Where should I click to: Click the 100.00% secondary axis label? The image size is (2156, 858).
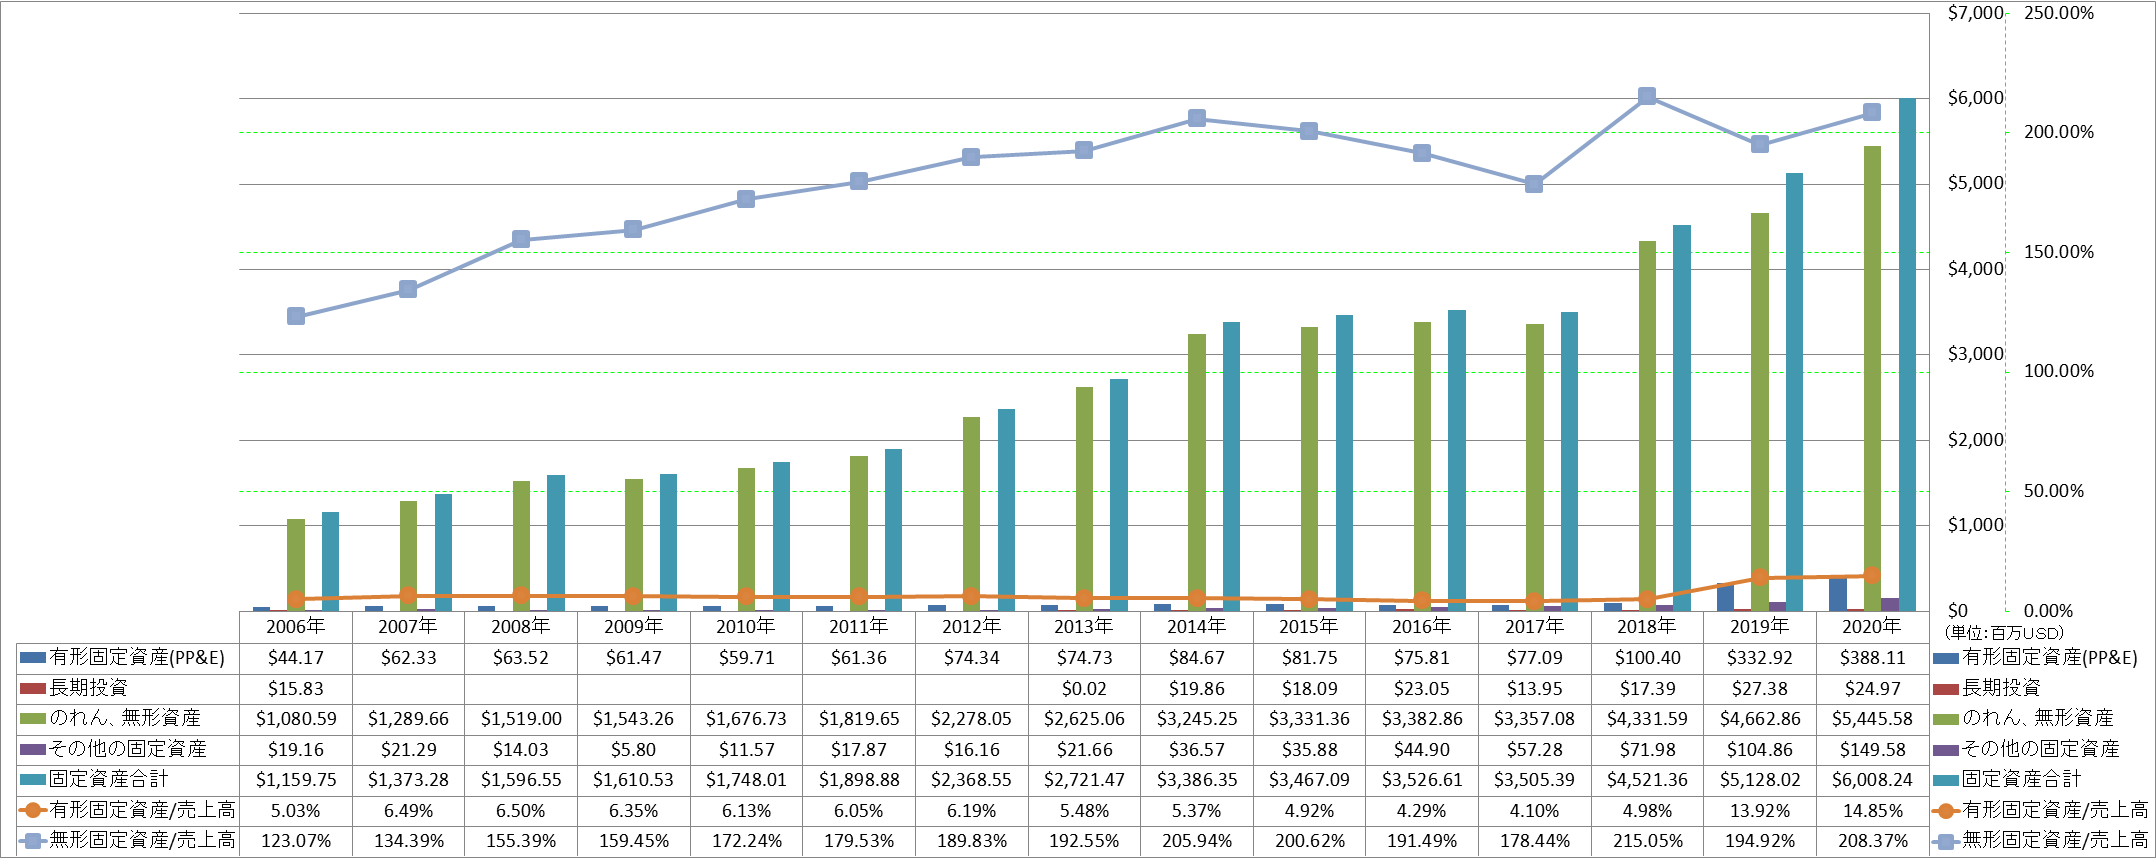pyautogui.click(x=2059, y=371)
